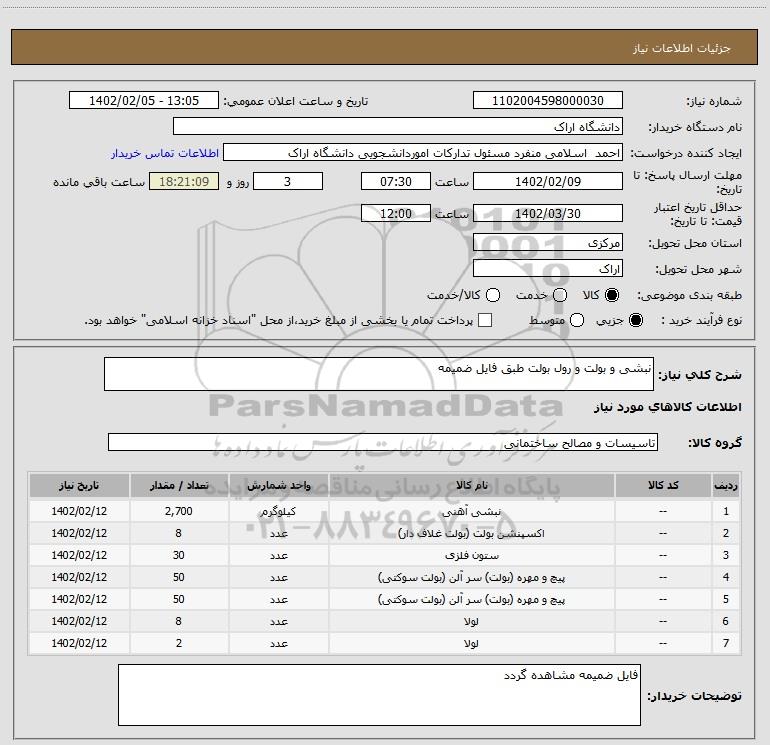
Task: Select the row 4 پیچ و مهره item
Action: click(471, 578)
